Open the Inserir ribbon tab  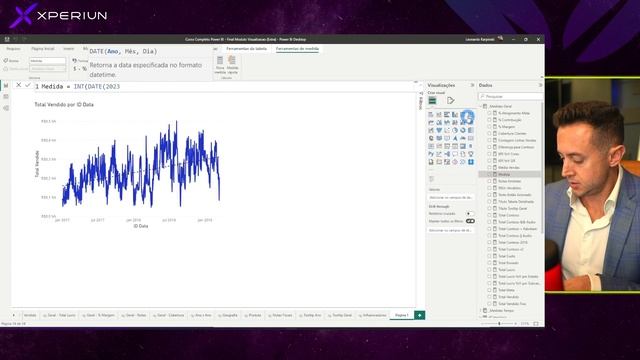click(x=69, y=49)
